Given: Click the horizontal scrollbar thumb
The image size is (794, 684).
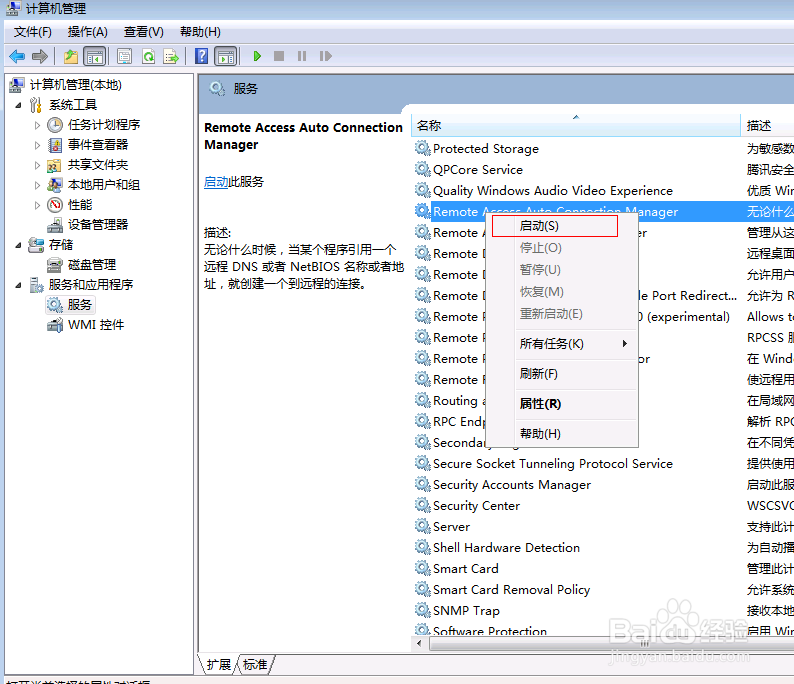Looking at the screenshot, I should coord(613,643).
